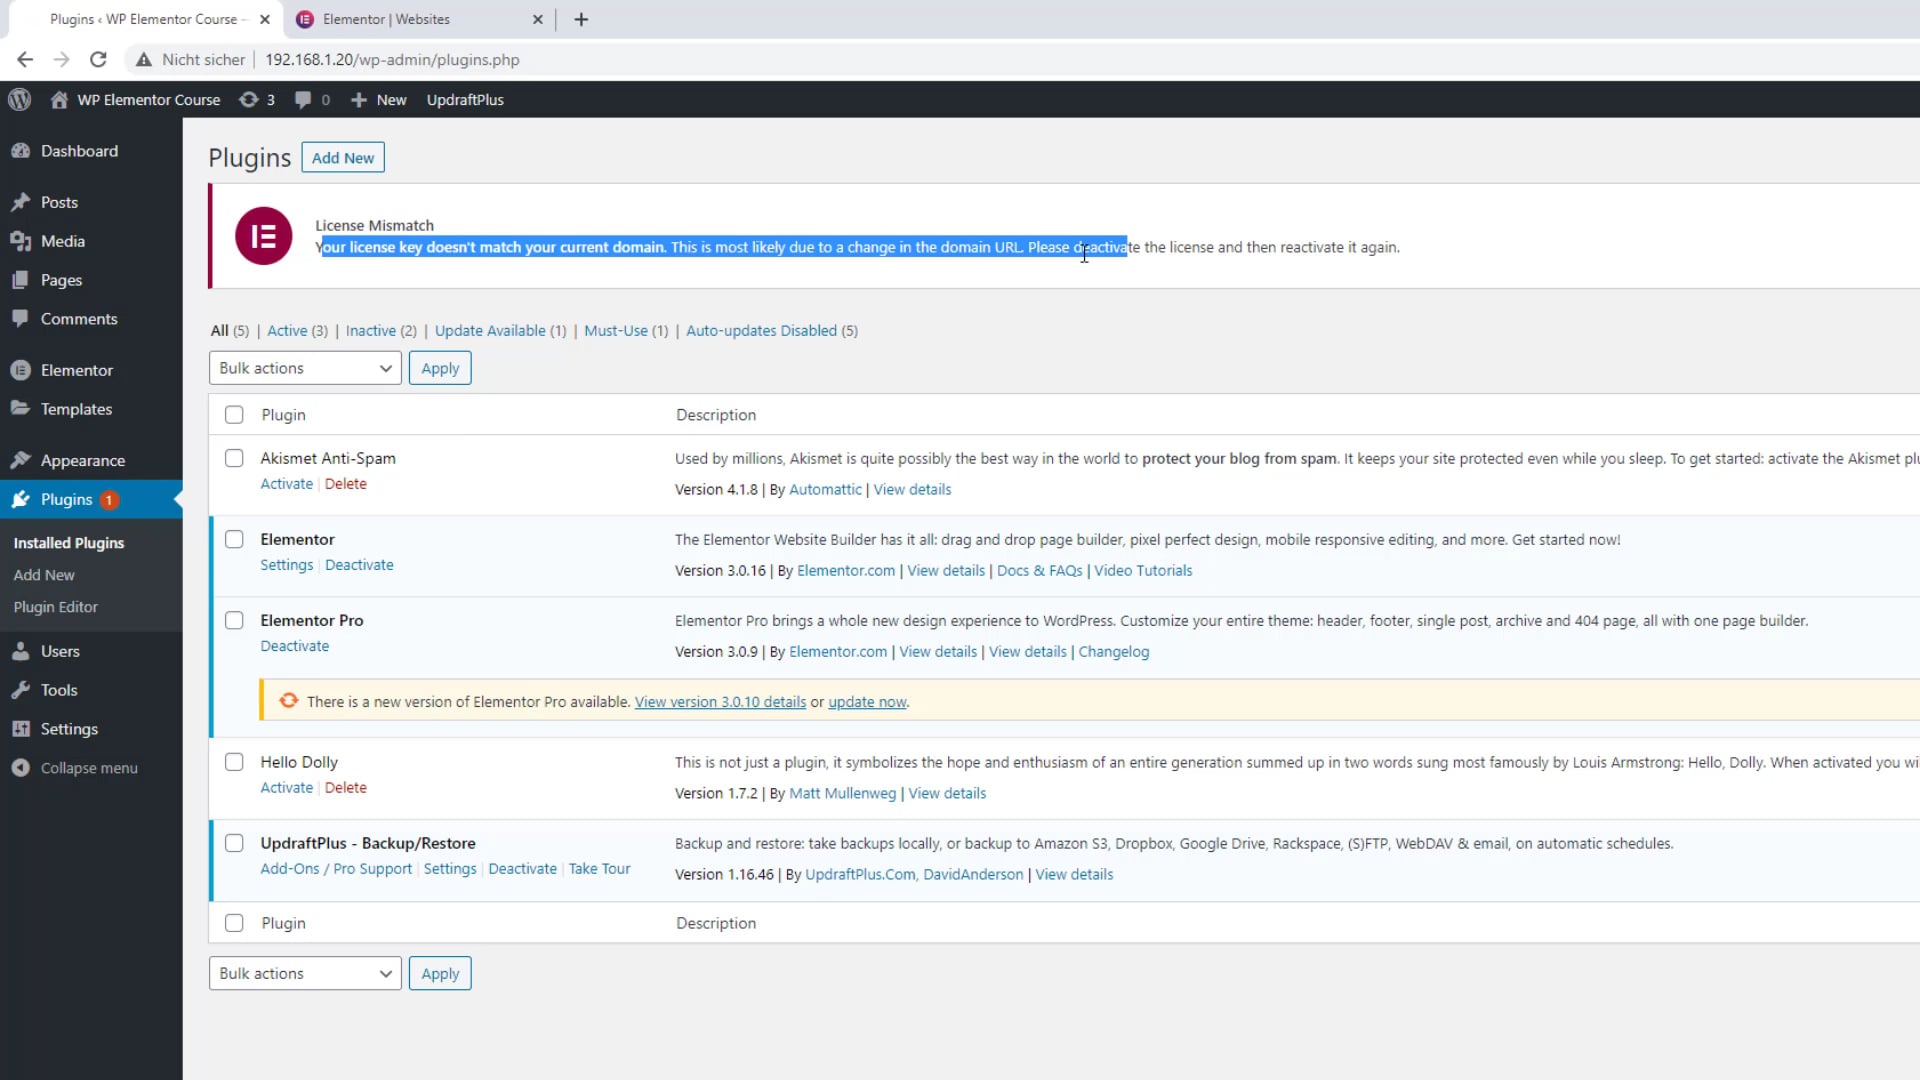Image resolution: width=1920 pixels, height=1080 pixels.
Task: Check the Akismet Anti-Spam checkbox
Action: click(x=234, y=458)
